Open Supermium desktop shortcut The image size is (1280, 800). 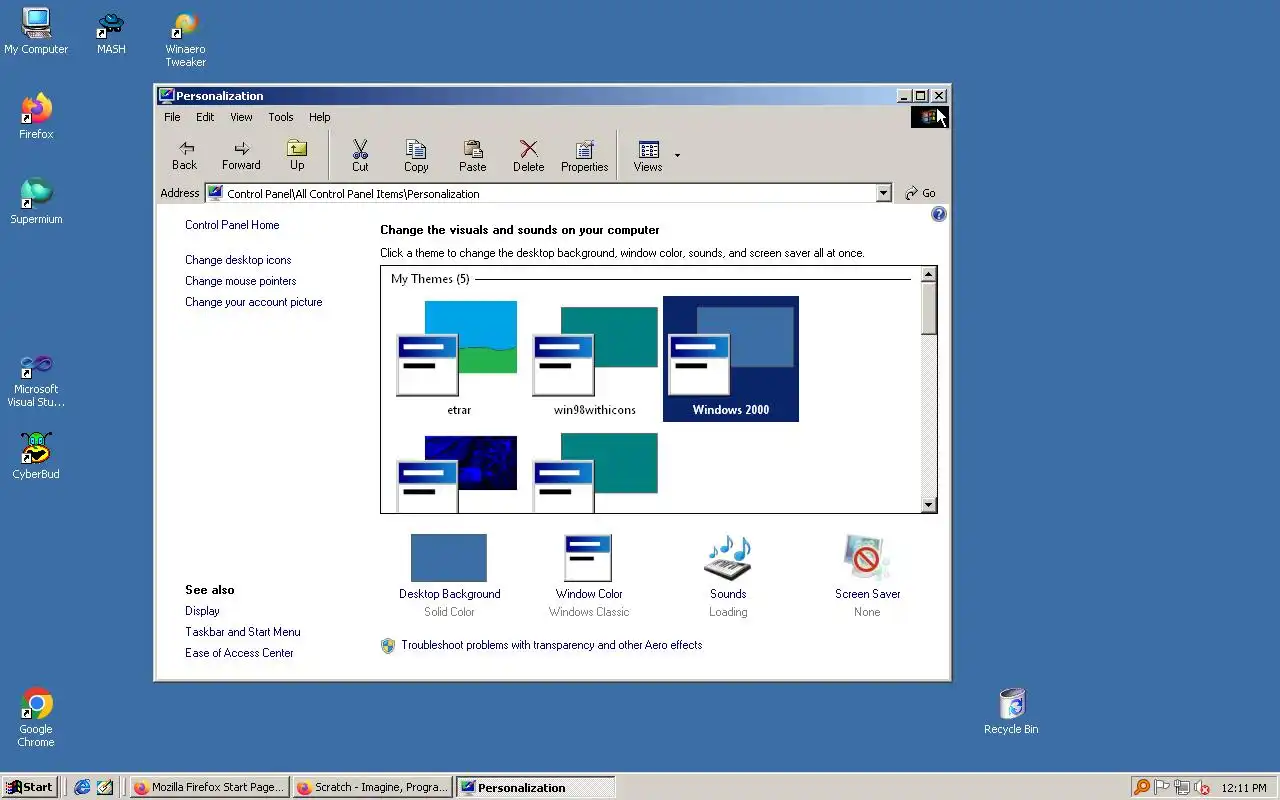click(36, 201)
